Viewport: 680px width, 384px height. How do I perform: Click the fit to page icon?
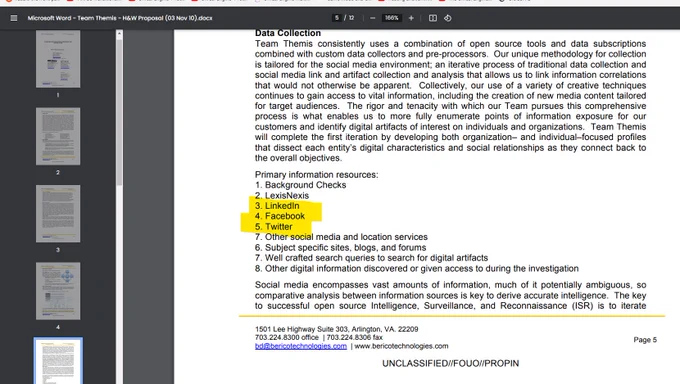[433, 18]
